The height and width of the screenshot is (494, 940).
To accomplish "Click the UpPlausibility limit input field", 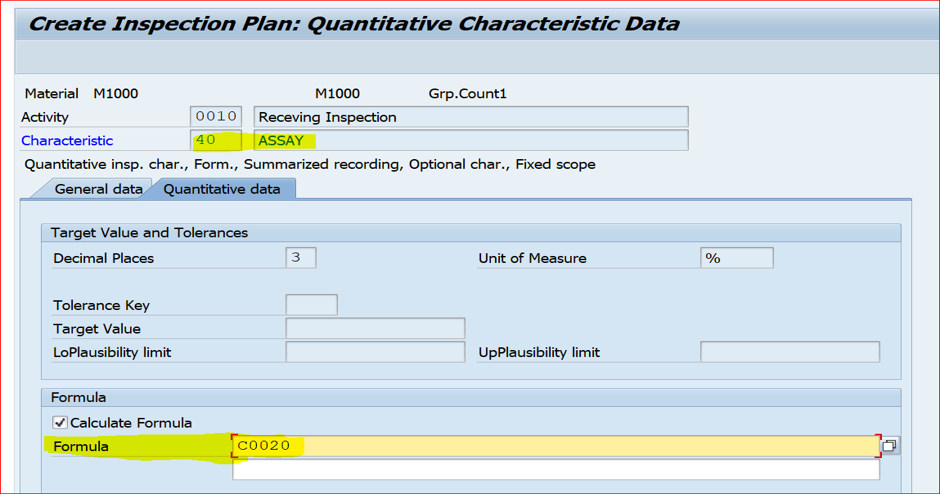I will point(790,352).
